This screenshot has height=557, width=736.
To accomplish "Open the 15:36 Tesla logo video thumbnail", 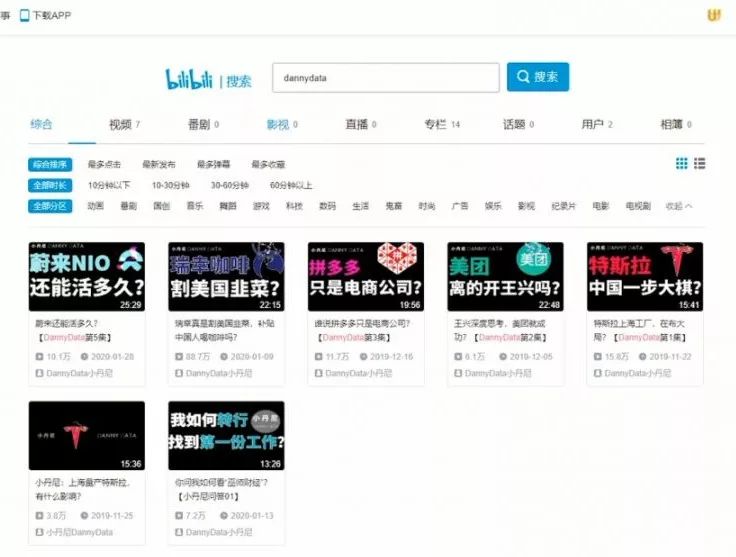I will [87, 435].
